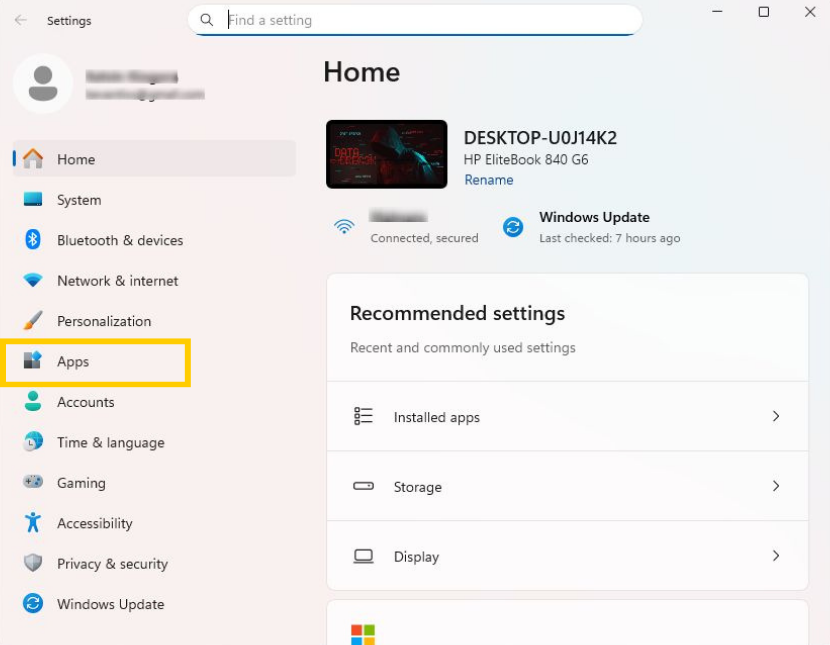The height and width of the screenshot is (645, 830).
Task: Click the Storage text in recommended settings
Action: click(418, 487)
